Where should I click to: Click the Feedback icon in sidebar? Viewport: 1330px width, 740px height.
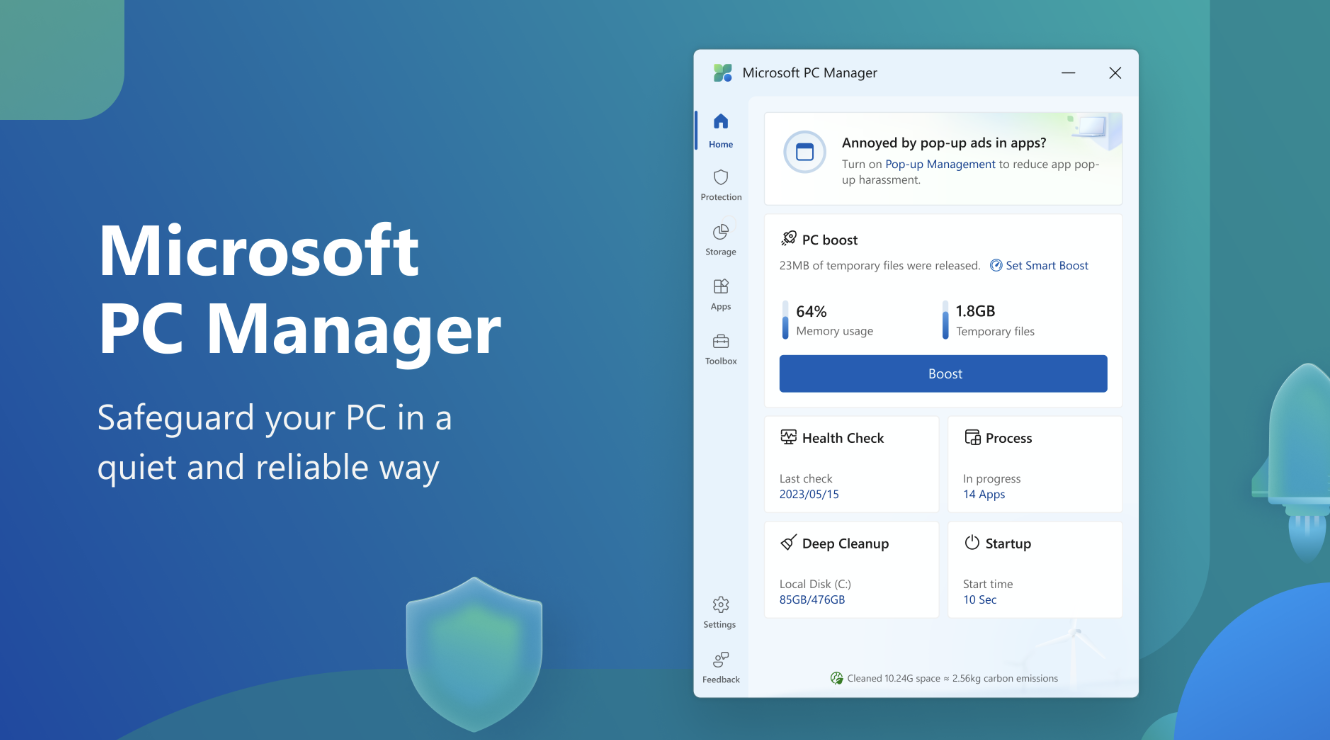720,661
